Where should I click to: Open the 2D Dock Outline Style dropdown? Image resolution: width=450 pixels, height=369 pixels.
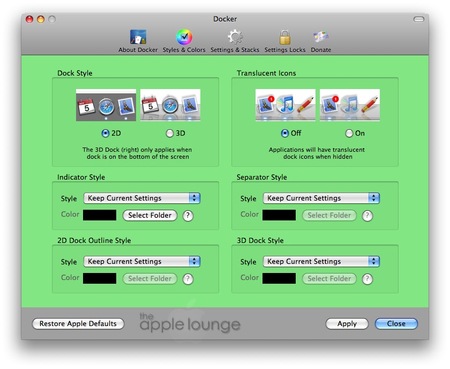(142, 261)
